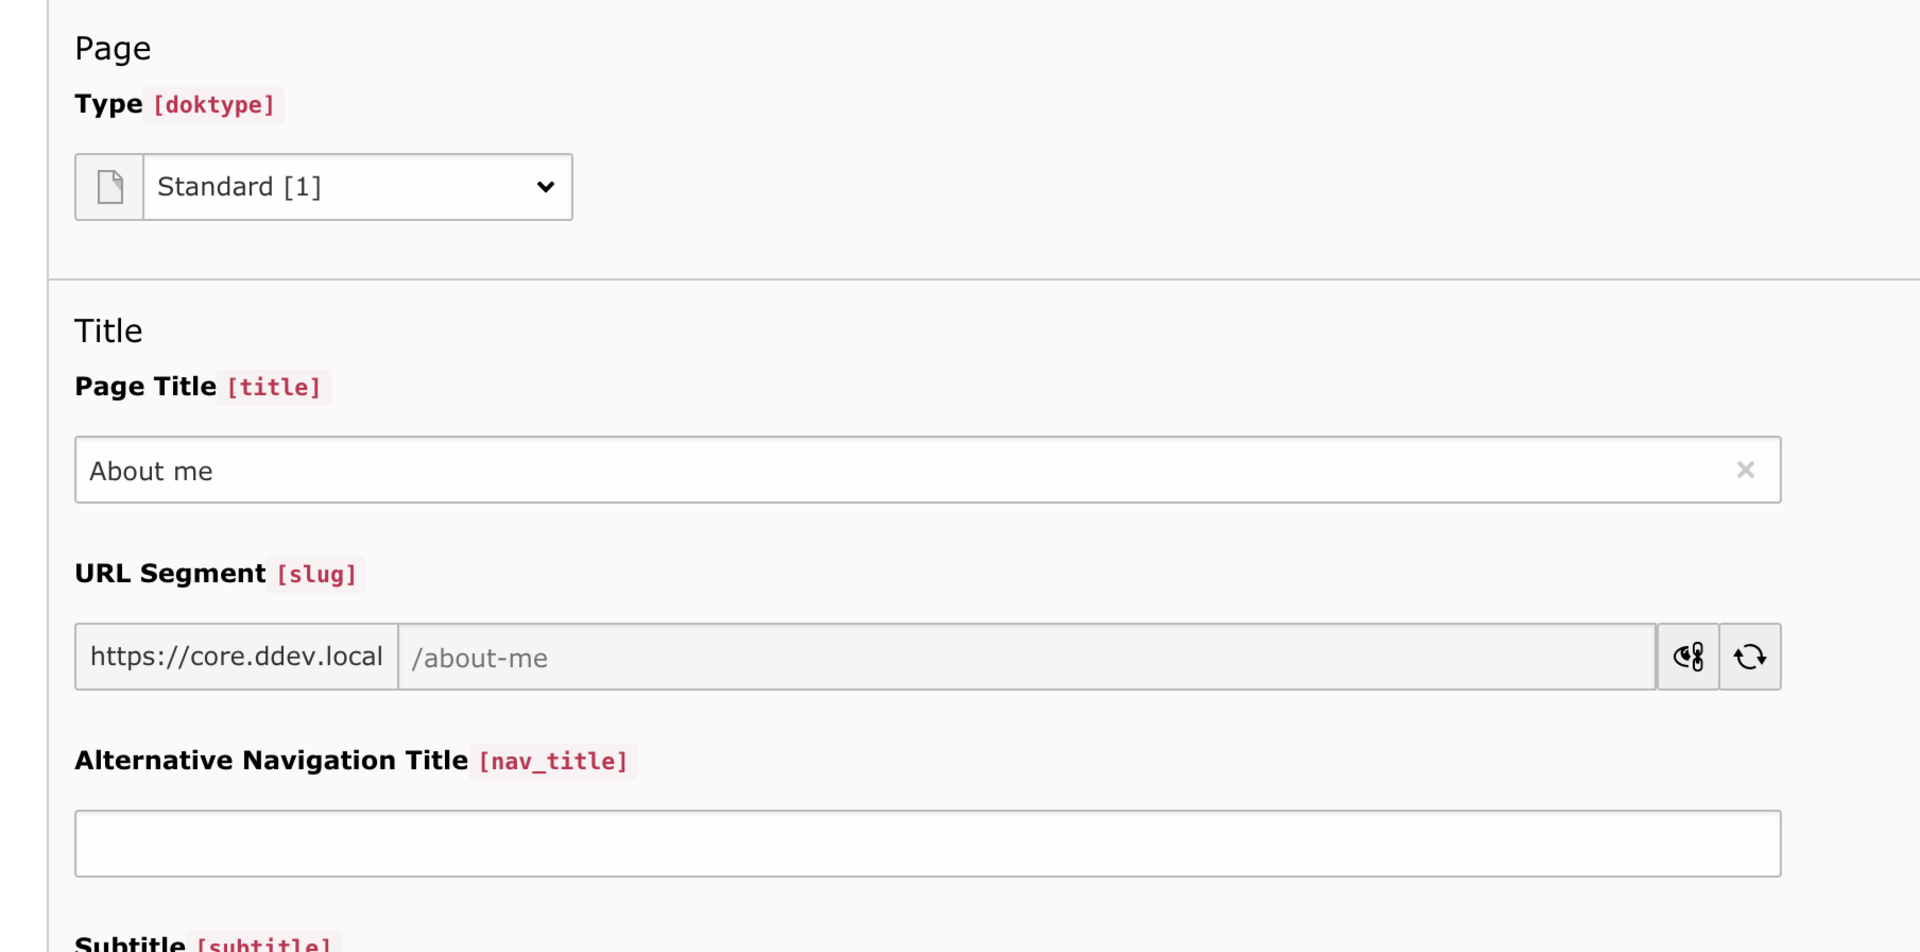Click the chevron arrow of Type select
The image size is (1920, 952).
545,187
